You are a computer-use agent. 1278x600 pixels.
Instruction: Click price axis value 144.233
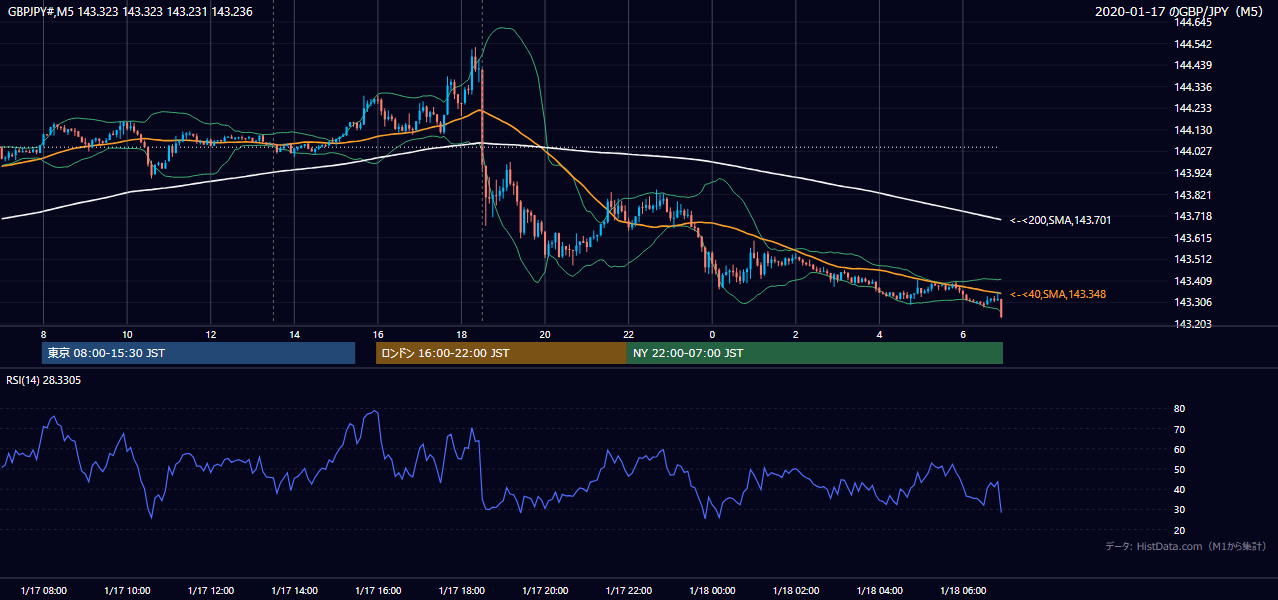point(1194,108)
